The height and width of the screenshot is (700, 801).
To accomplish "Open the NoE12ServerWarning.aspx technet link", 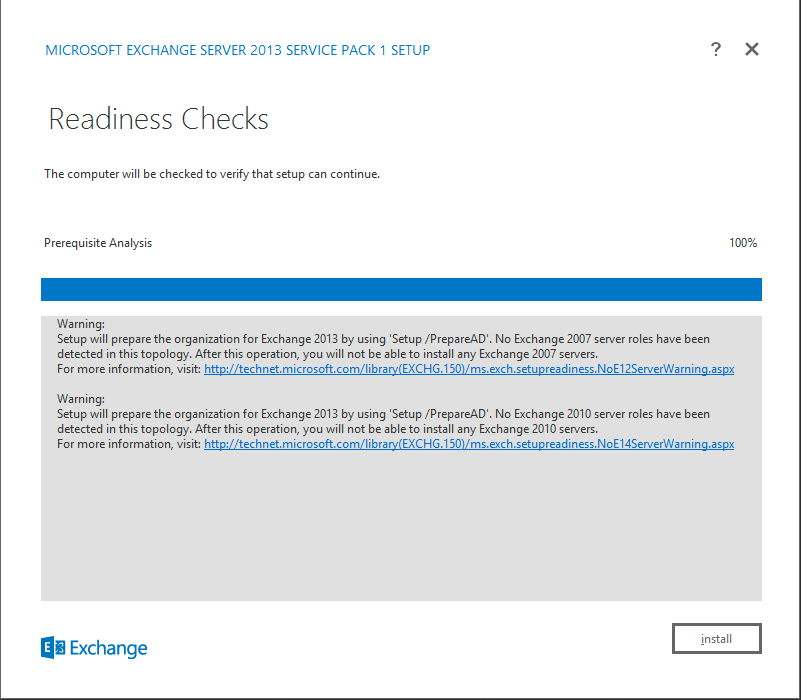I will pos(469,369).
